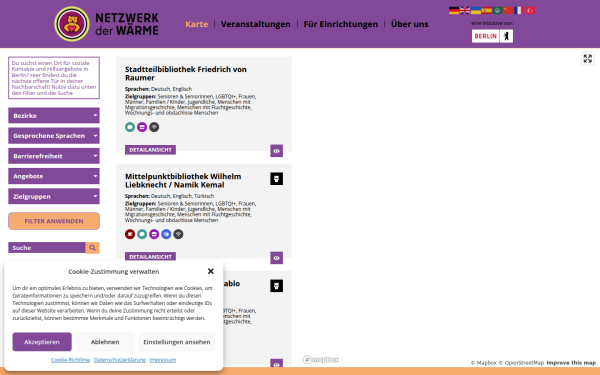Click black badge icon on Mittelpunktbibliothek card

(x=276, y=179)
